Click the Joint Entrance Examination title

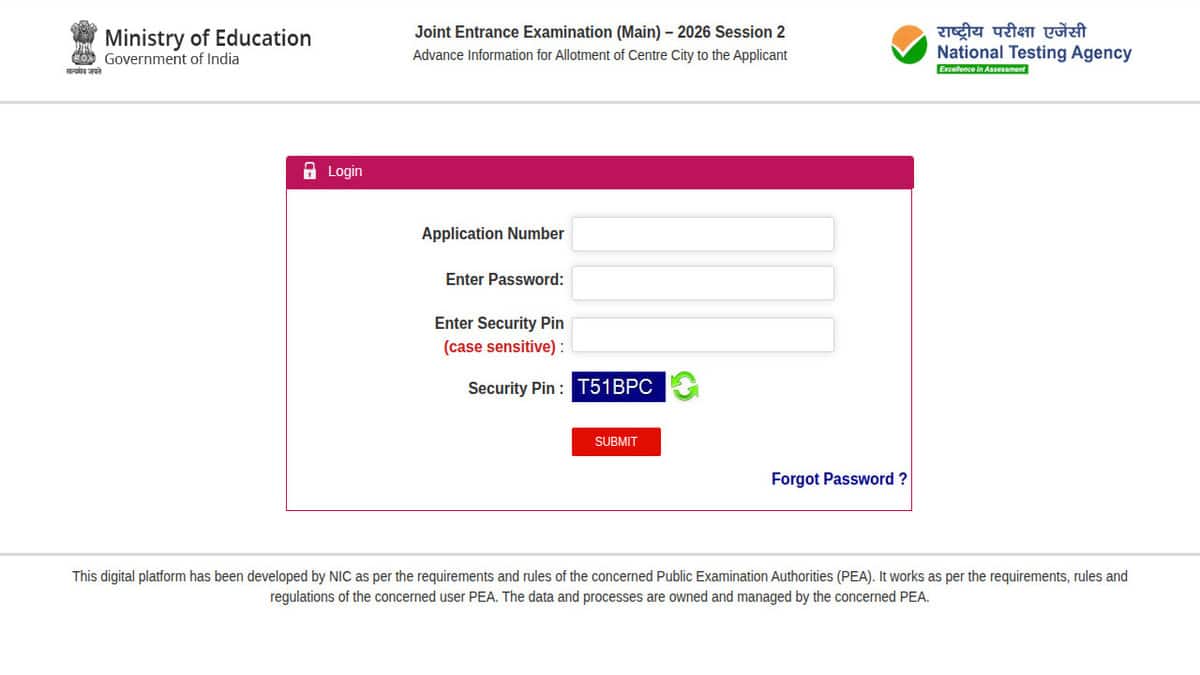(600, 32)
